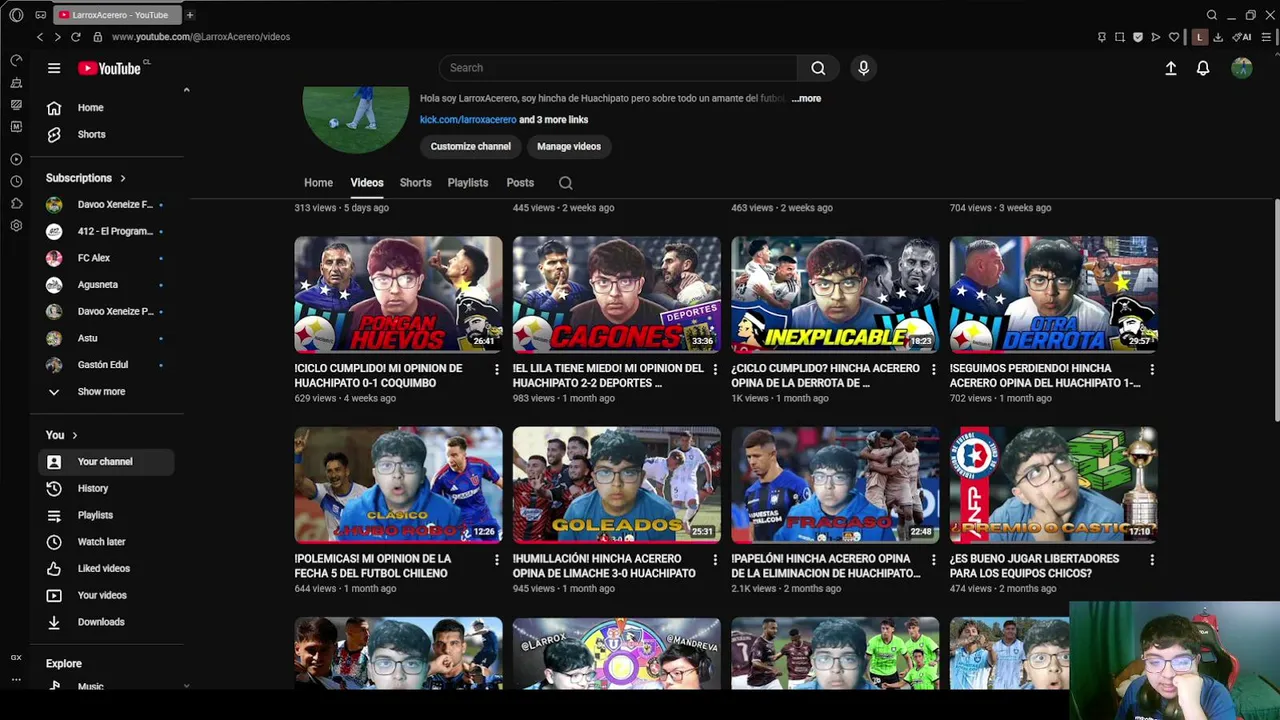
Task: Go to Shorts in sidebar
Action: point(106,134)
